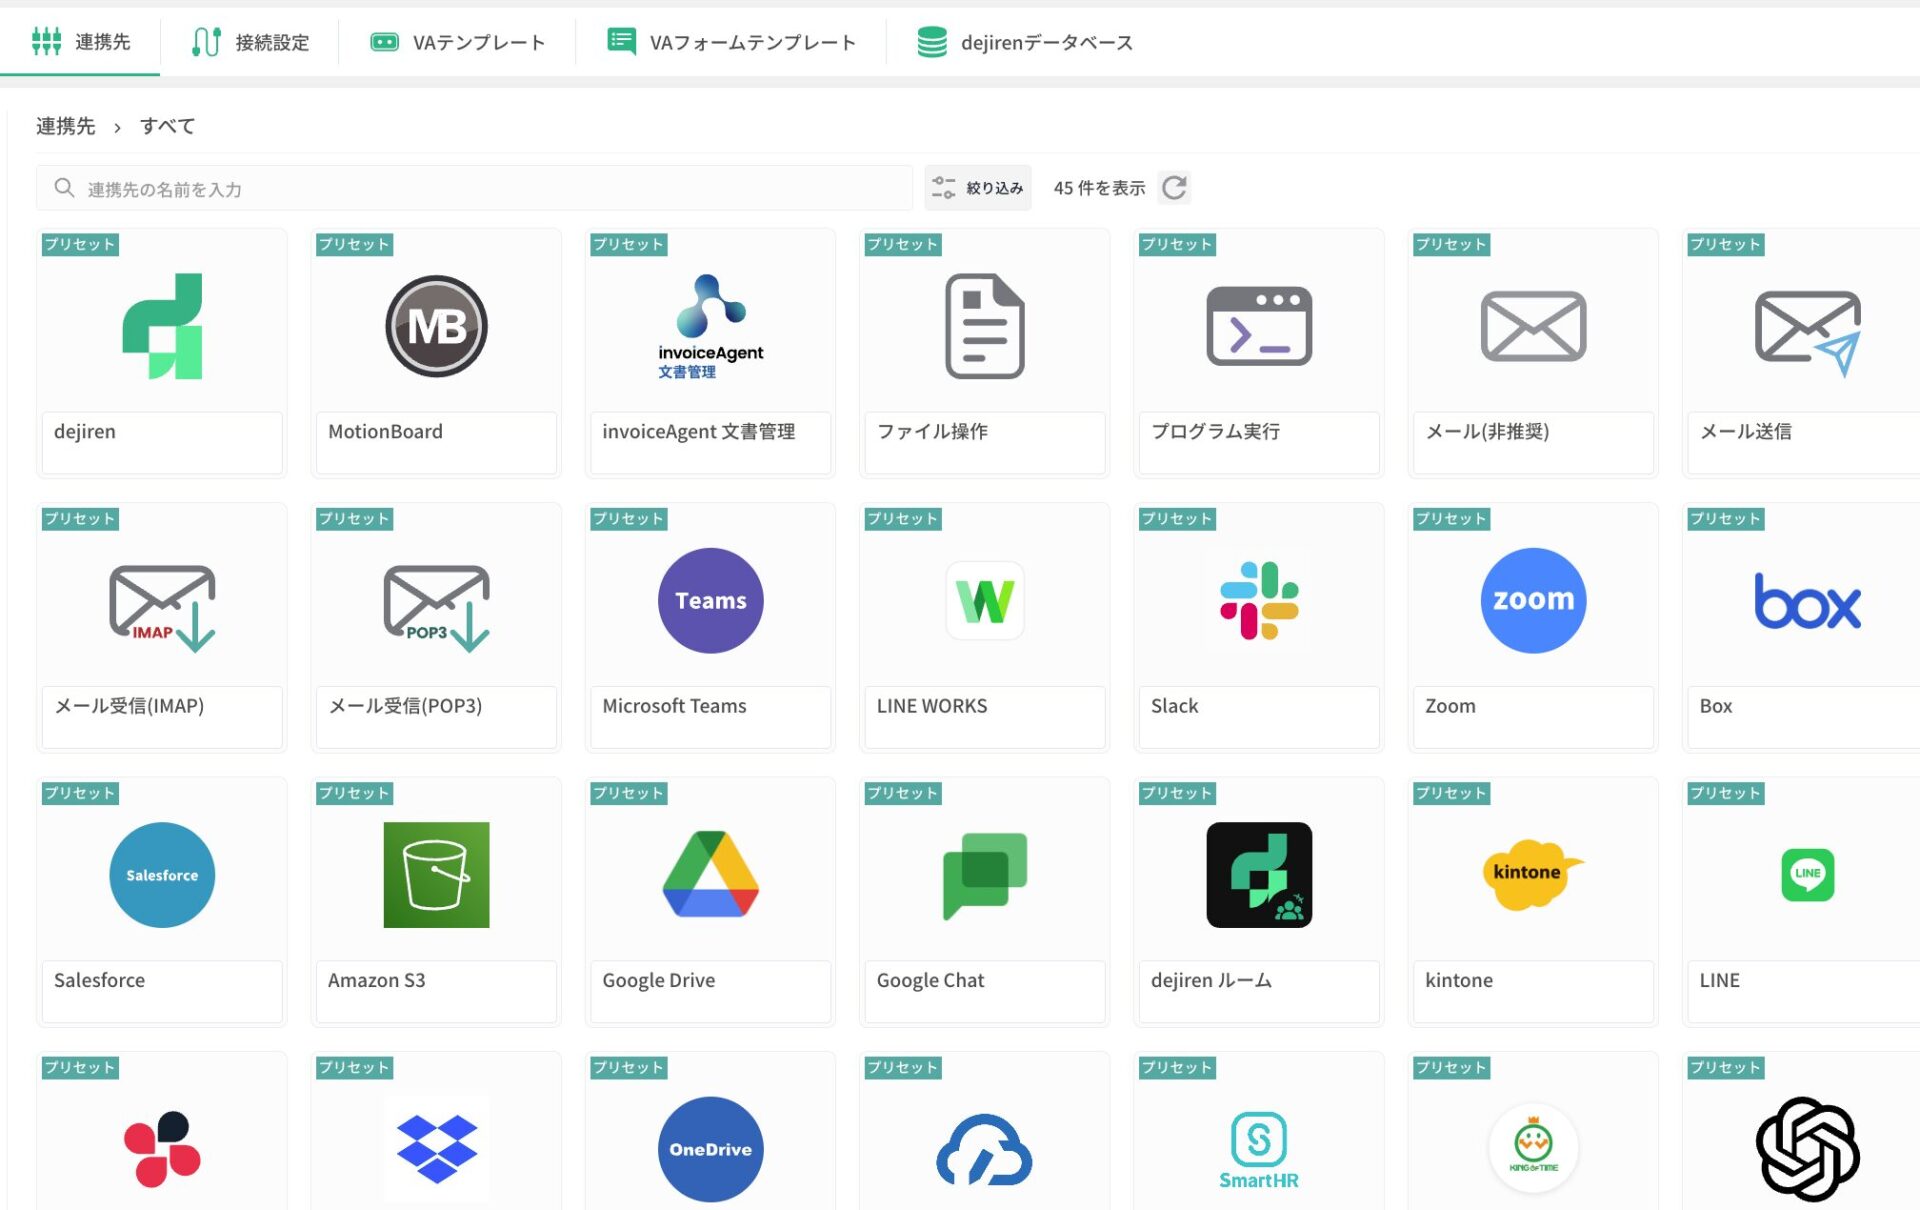Select the メール受信(IMAP) icon
Screen dimensions: 1920x1210
coord(162,606)
